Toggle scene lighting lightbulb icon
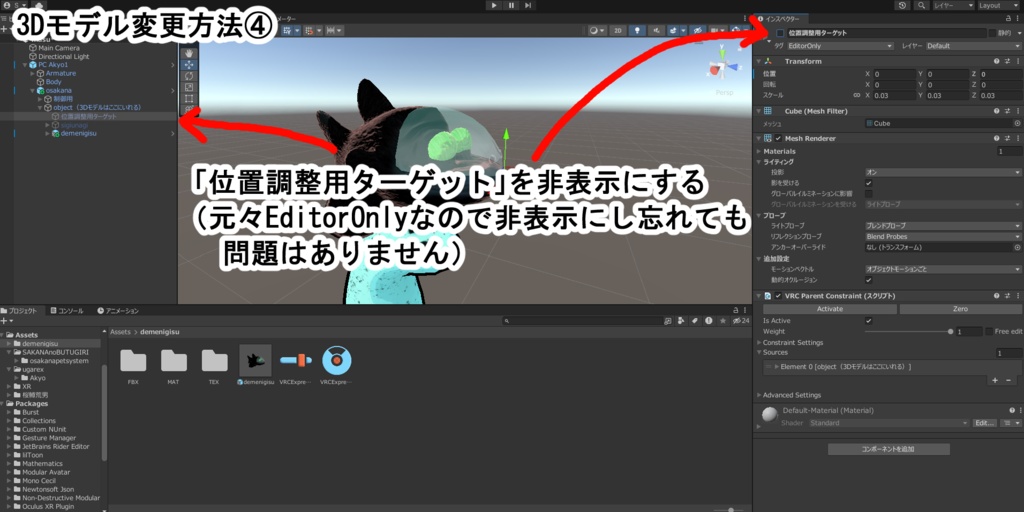 click(637, 31)
